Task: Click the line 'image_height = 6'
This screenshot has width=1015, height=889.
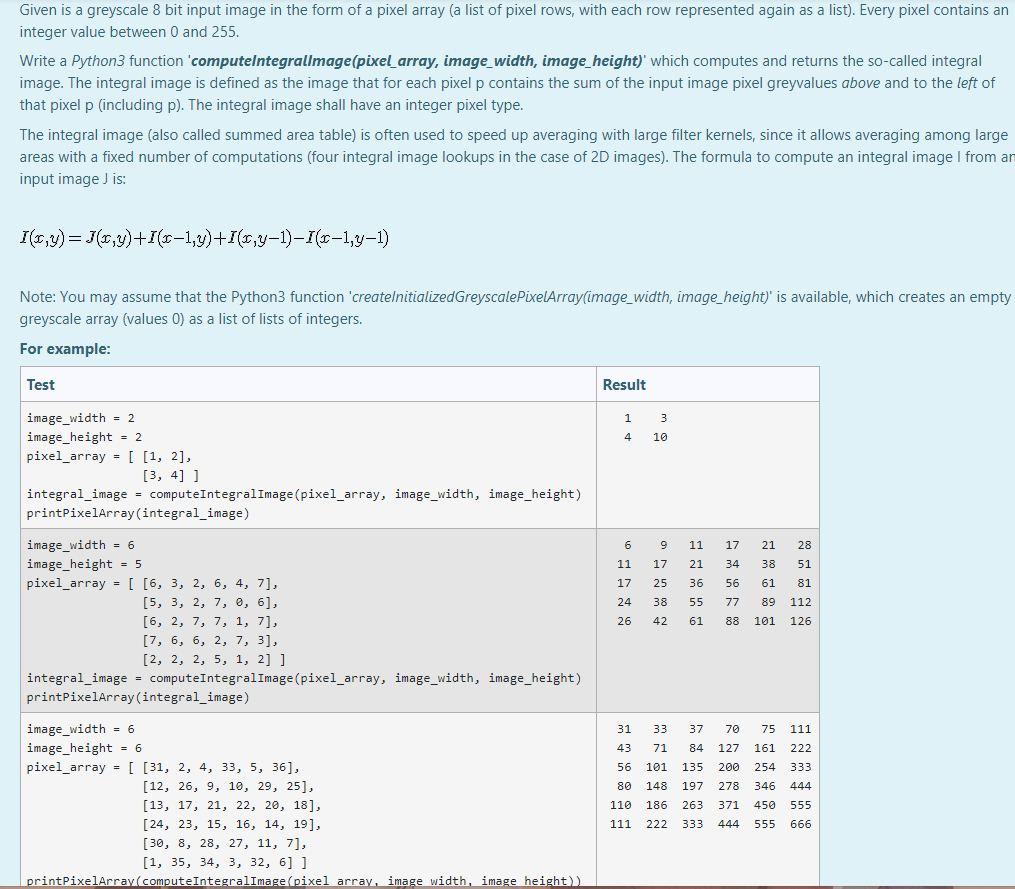Action: click(84, 748)
